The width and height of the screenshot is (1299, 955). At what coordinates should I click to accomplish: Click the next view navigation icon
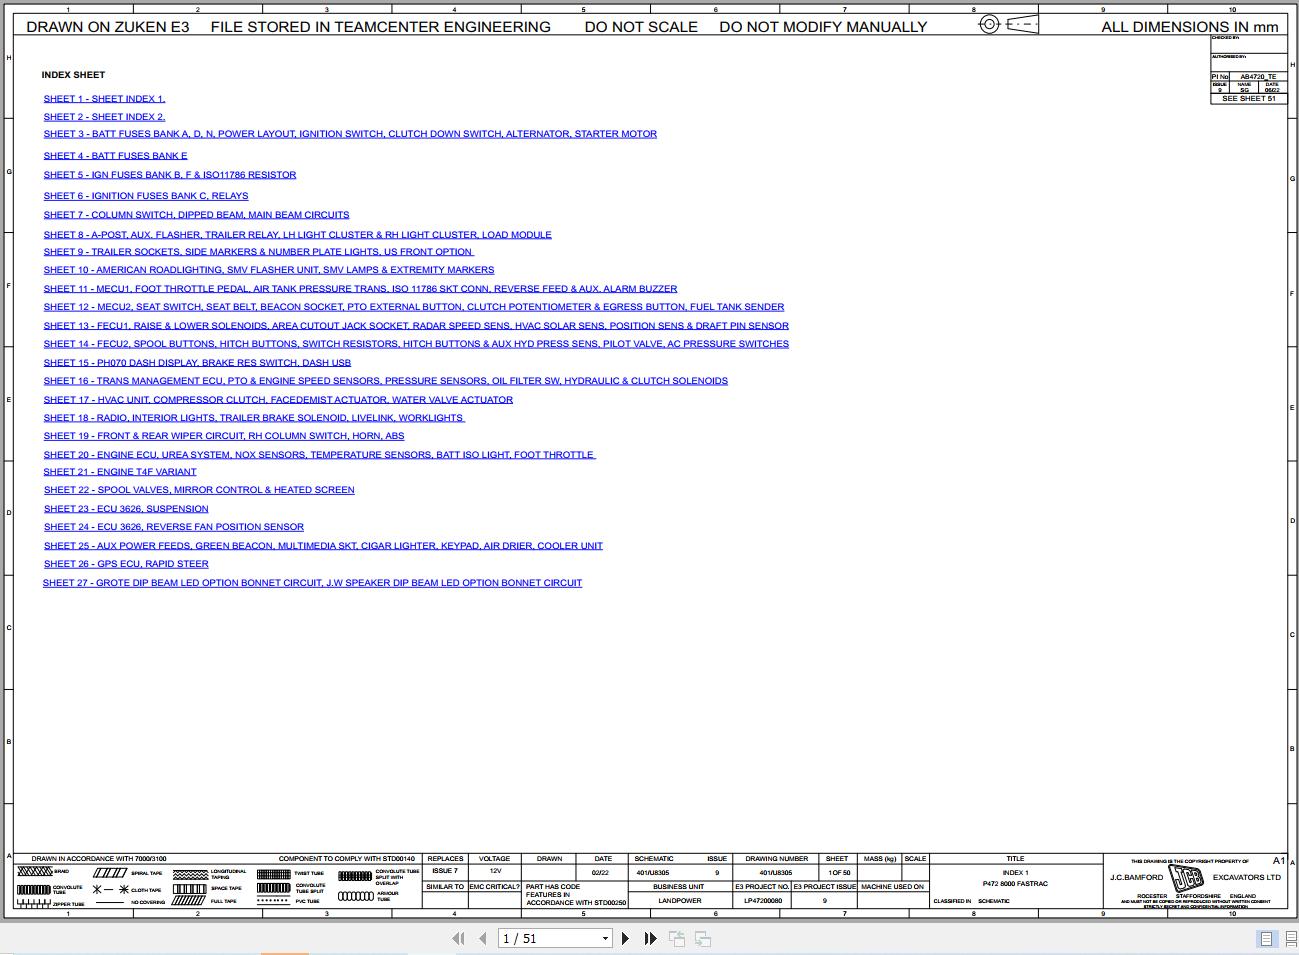703,938
